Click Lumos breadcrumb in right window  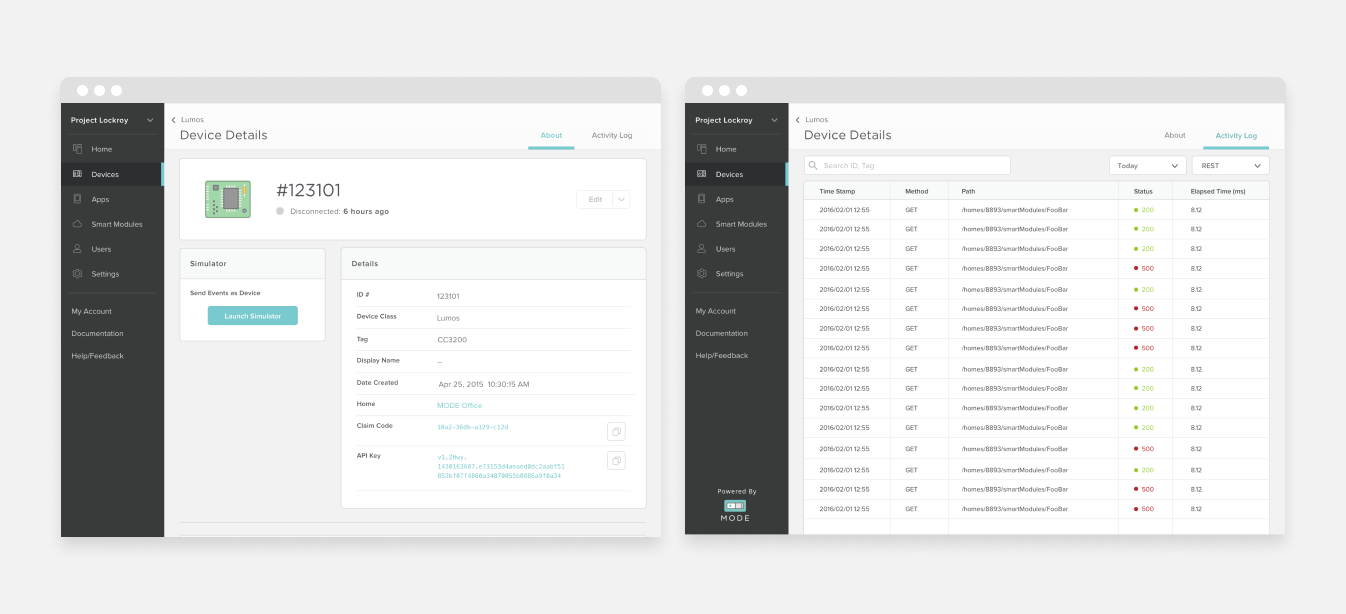pos(816,120)
